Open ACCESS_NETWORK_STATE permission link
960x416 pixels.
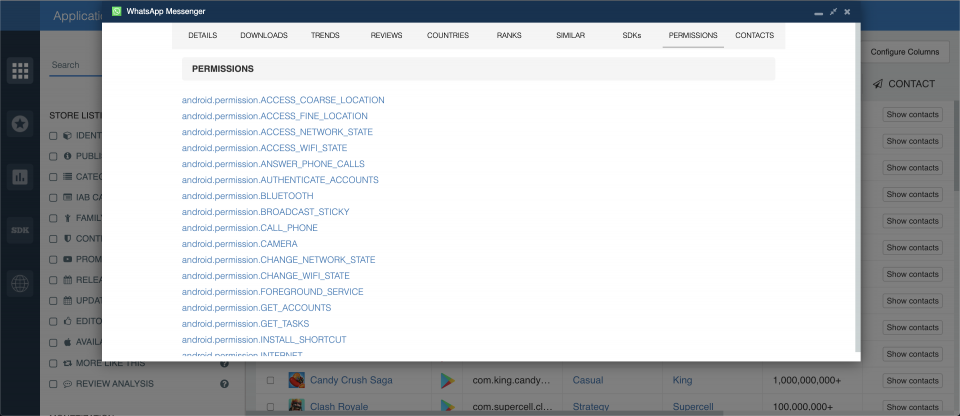[277, 132]
